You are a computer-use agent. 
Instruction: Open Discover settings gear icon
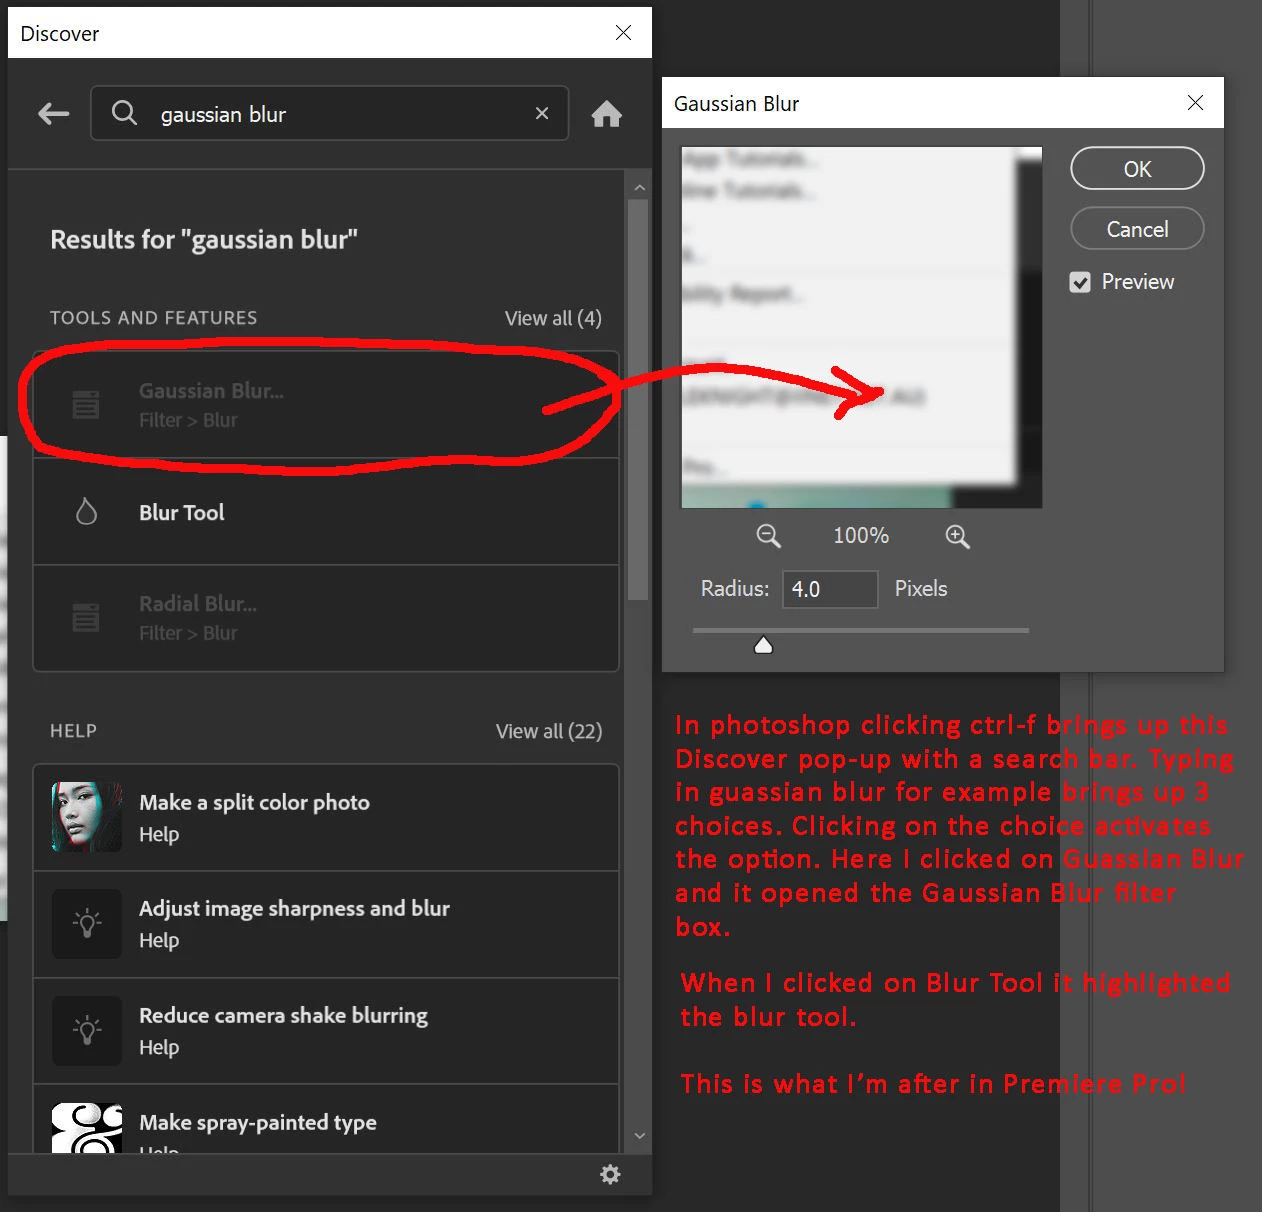coord(610,1174)
